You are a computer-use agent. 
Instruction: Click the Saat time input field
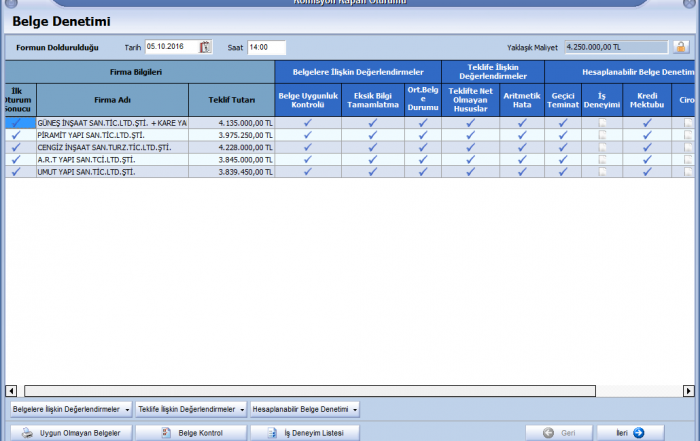(x=266, y=47)
